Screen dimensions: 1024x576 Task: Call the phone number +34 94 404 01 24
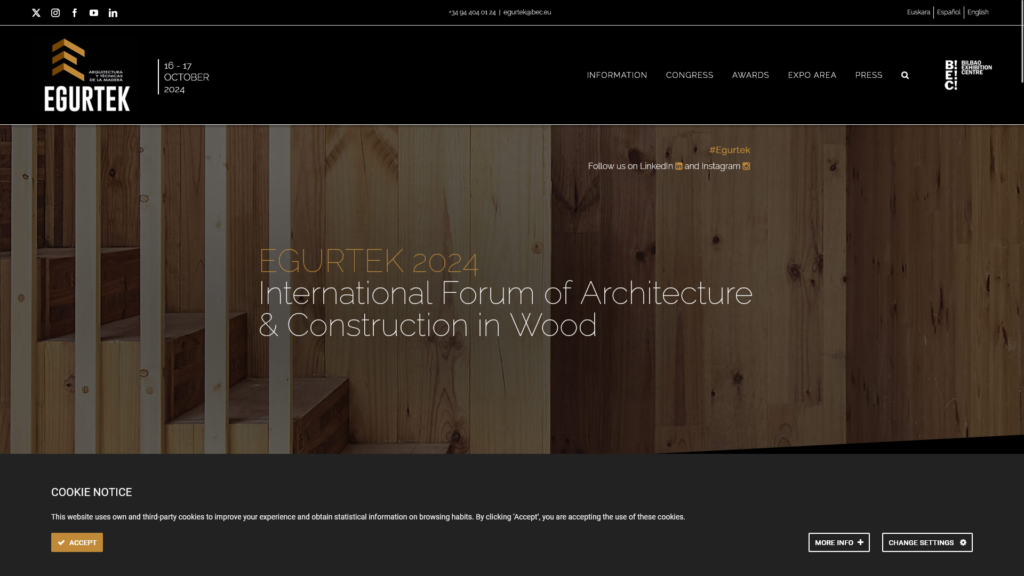pos(472,12)
